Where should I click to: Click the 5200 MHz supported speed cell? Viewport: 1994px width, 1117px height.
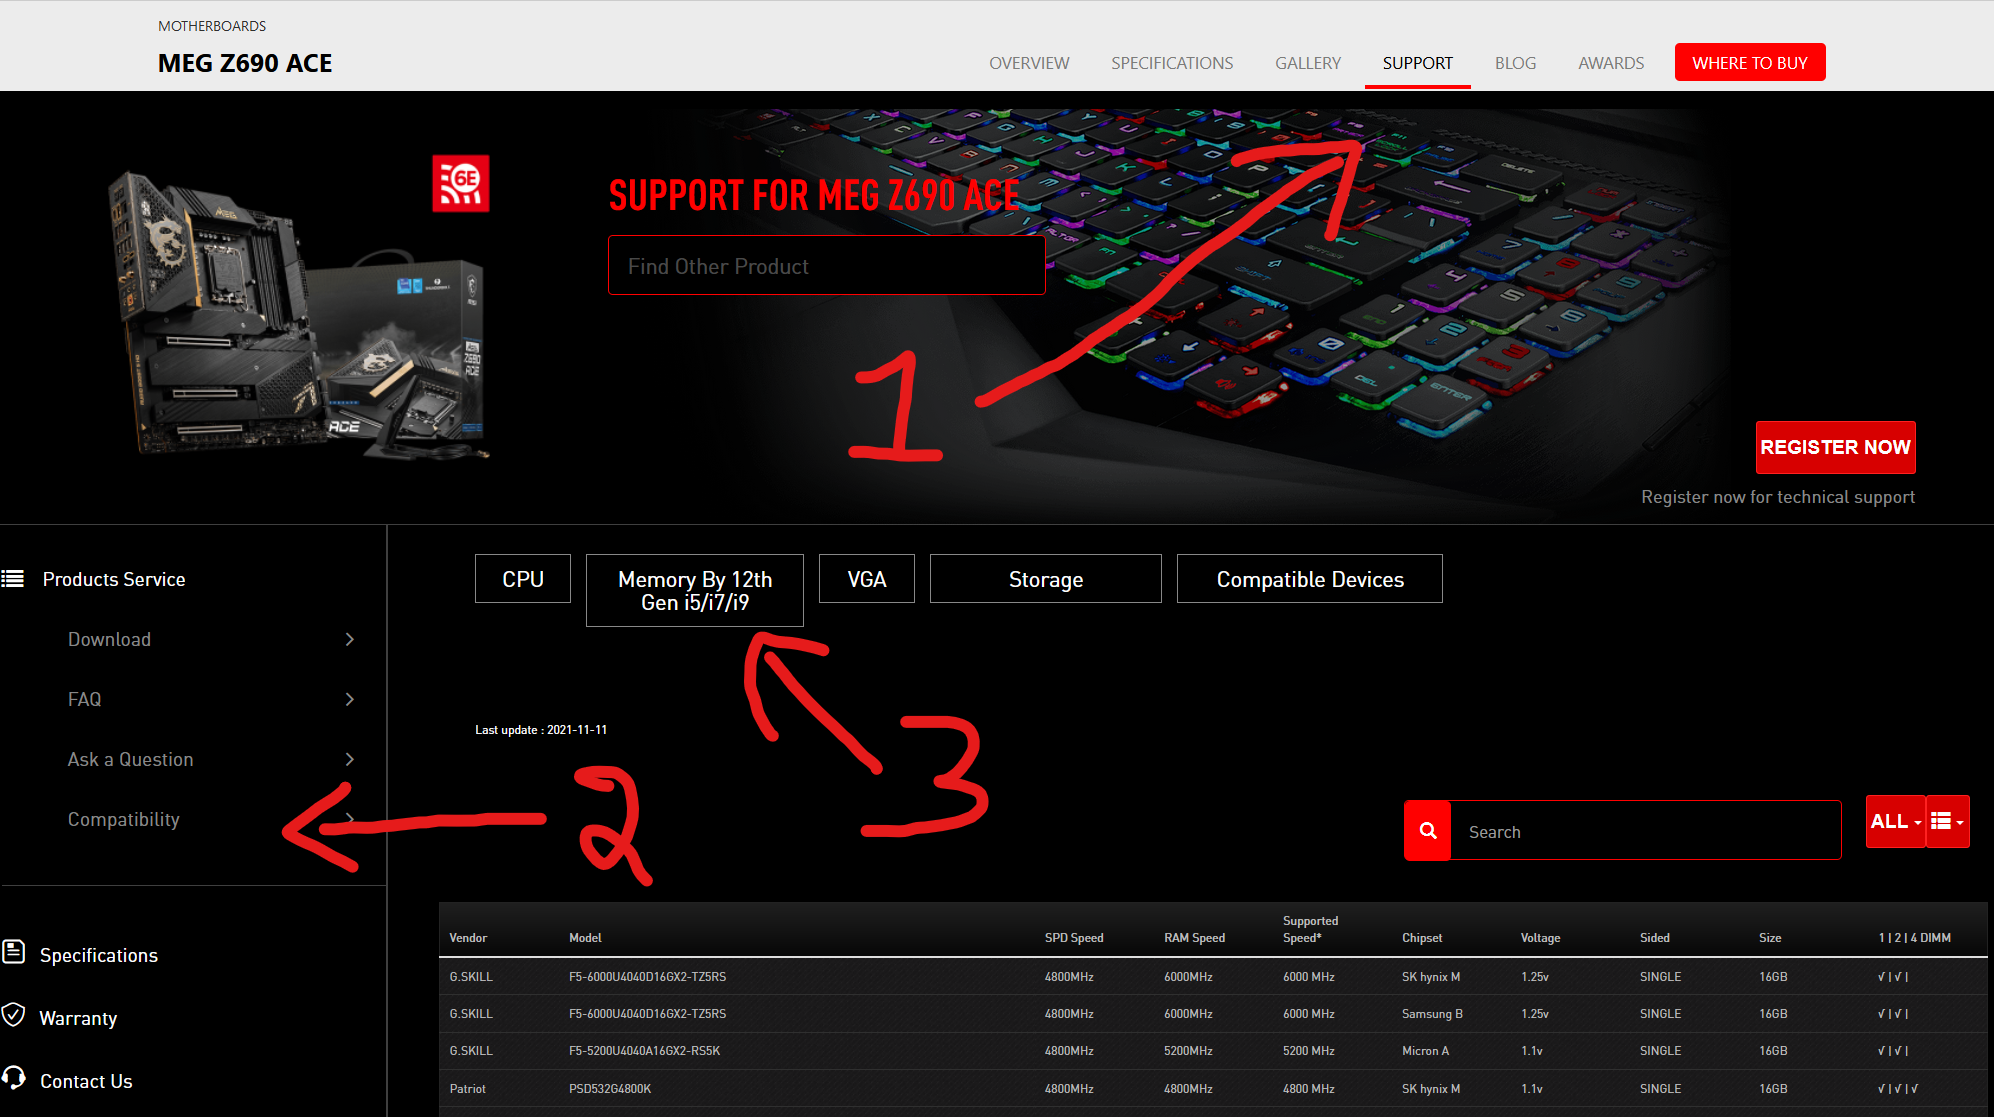(x=1309, y=1051)
